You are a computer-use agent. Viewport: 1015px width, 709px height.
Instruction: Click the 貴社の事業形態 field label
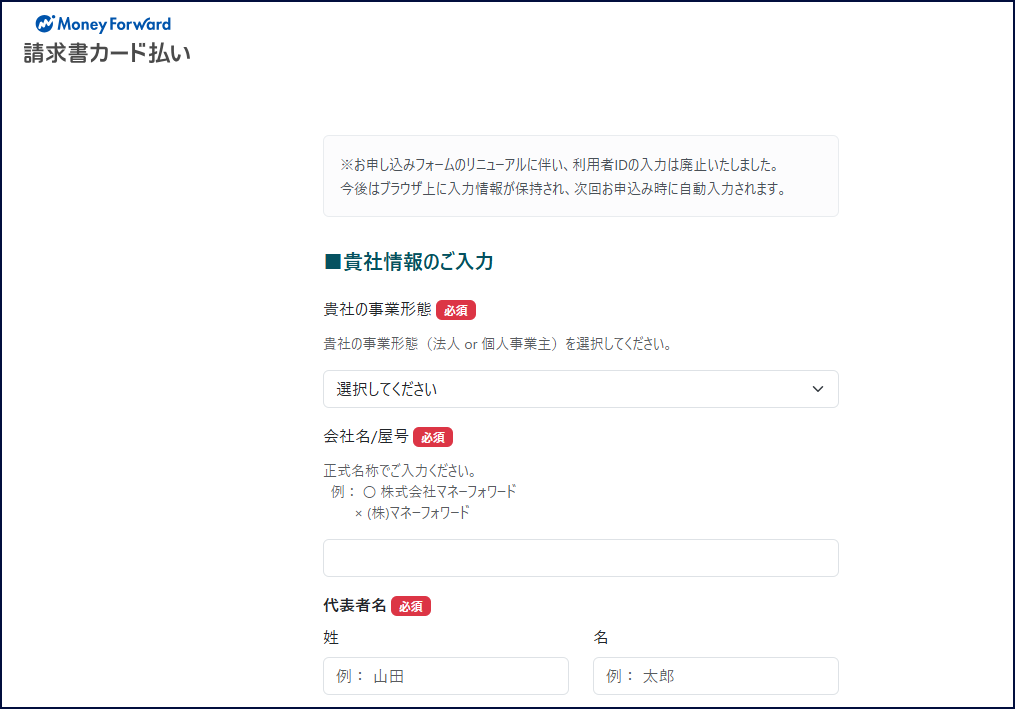pyautogui.click(x=377, y=310)
